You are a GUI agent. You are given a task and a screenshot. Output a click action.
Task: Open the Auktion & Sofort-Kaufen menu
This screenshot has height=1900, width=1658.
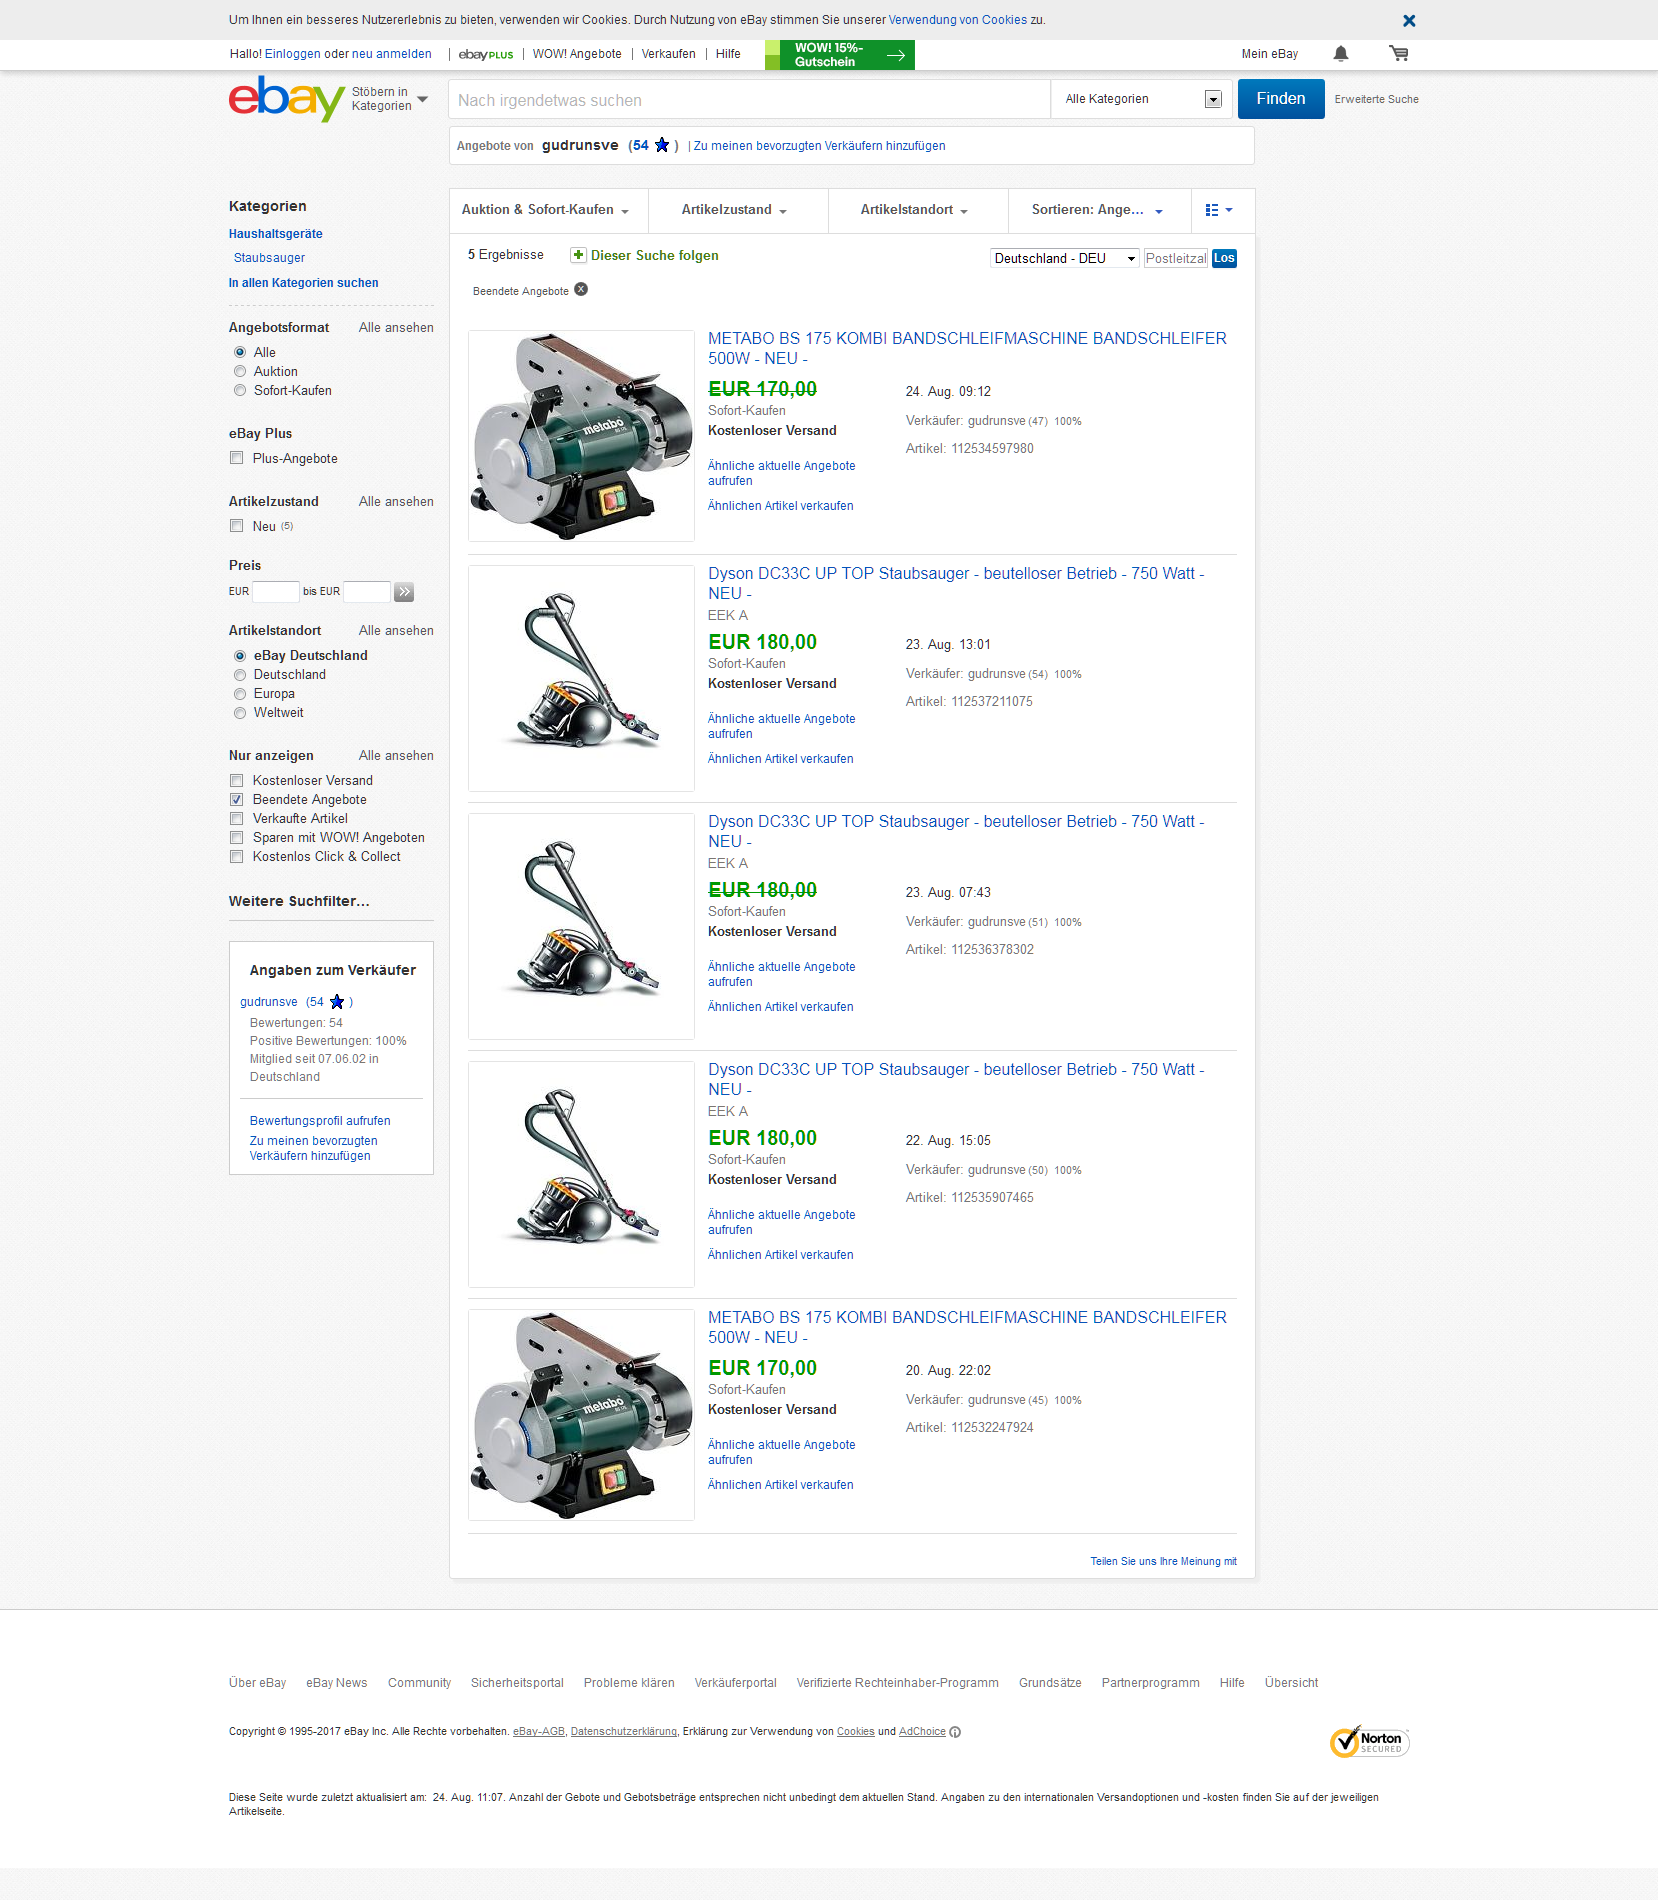pos(545,210)
